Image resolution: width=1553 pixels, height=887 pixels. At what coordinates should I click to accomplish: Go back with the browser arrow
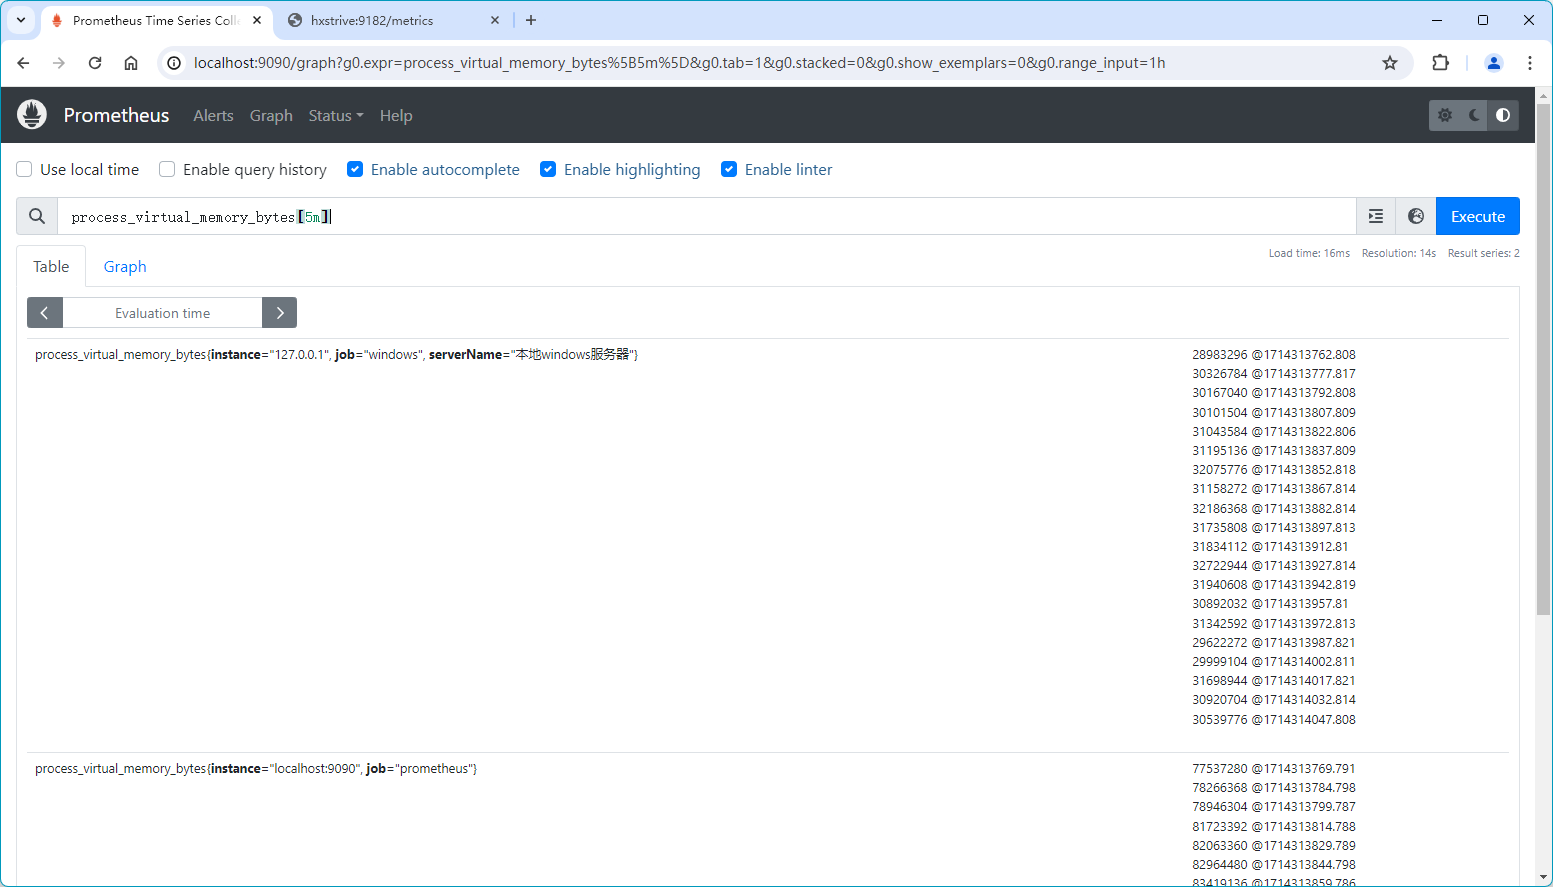pos(23,63)
